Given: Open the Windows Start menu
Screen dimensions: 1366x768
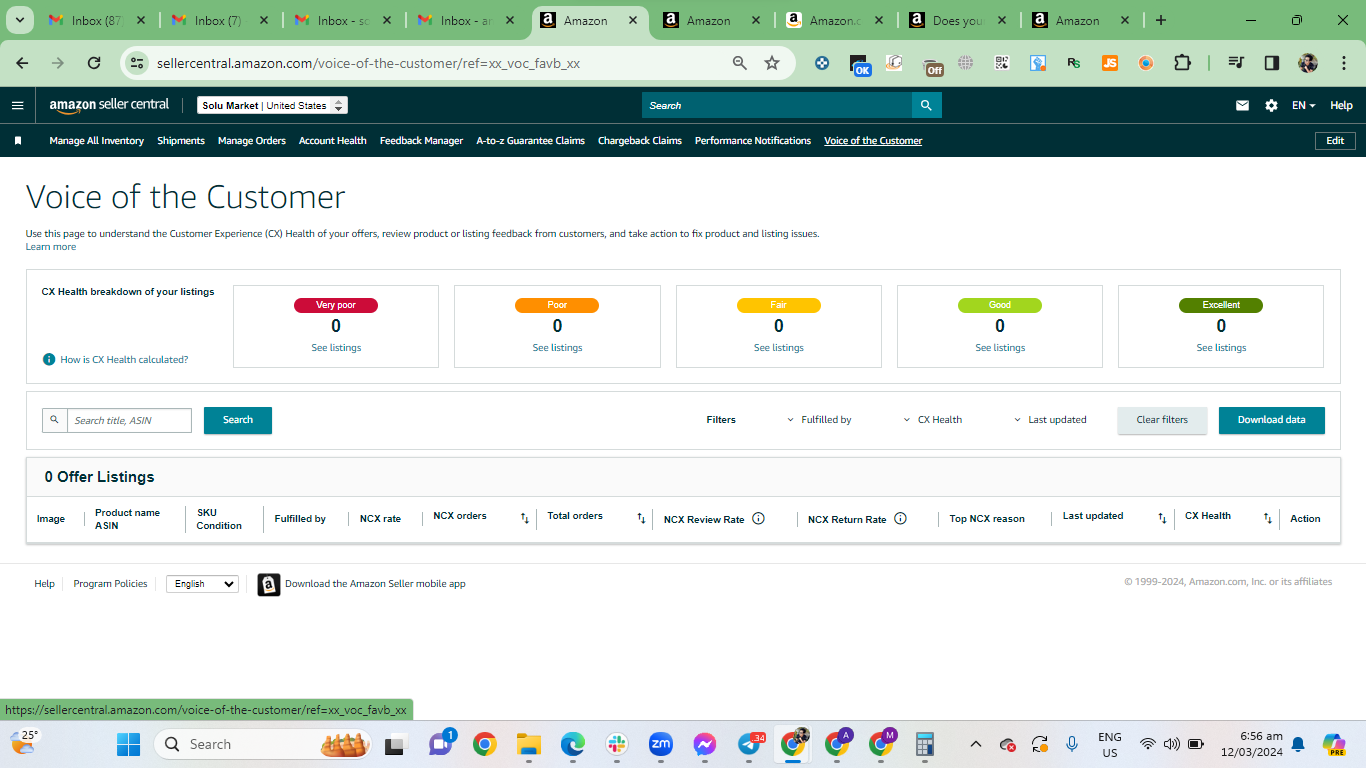Looking at the screenshot, I should [x=128, y=744].
